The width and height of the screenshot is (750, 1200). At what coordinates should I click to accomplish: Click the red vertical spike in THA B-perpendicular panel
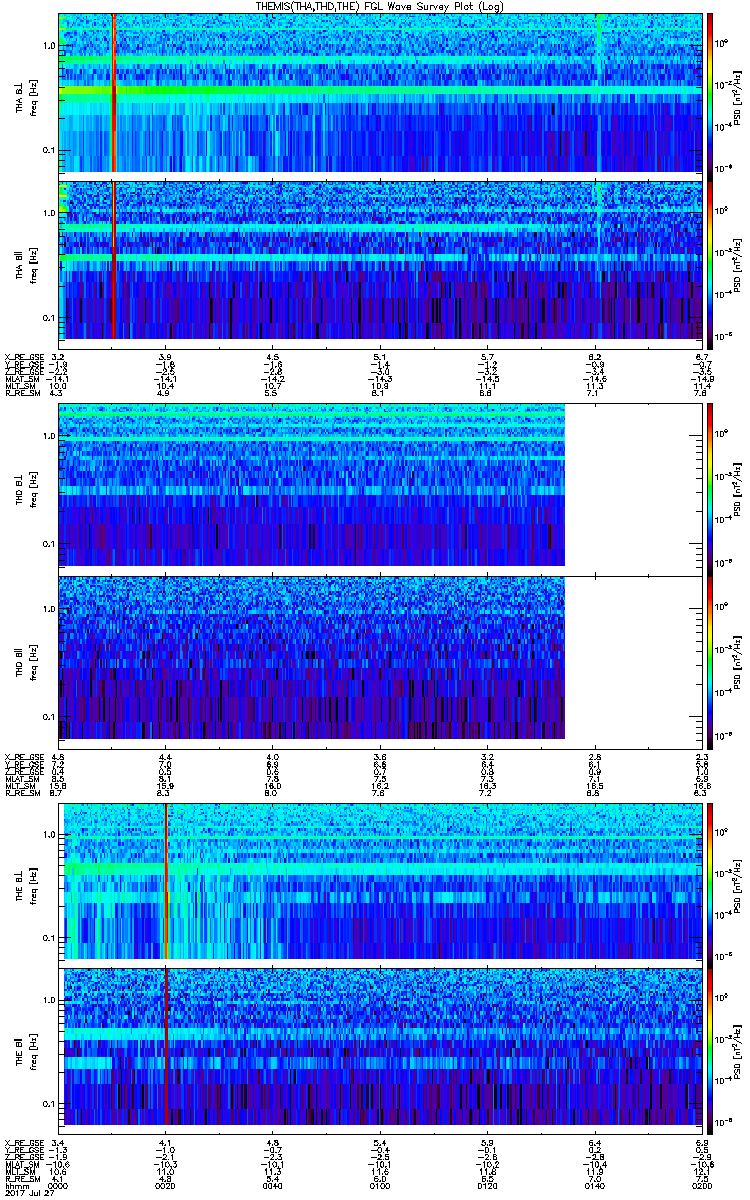113,93
